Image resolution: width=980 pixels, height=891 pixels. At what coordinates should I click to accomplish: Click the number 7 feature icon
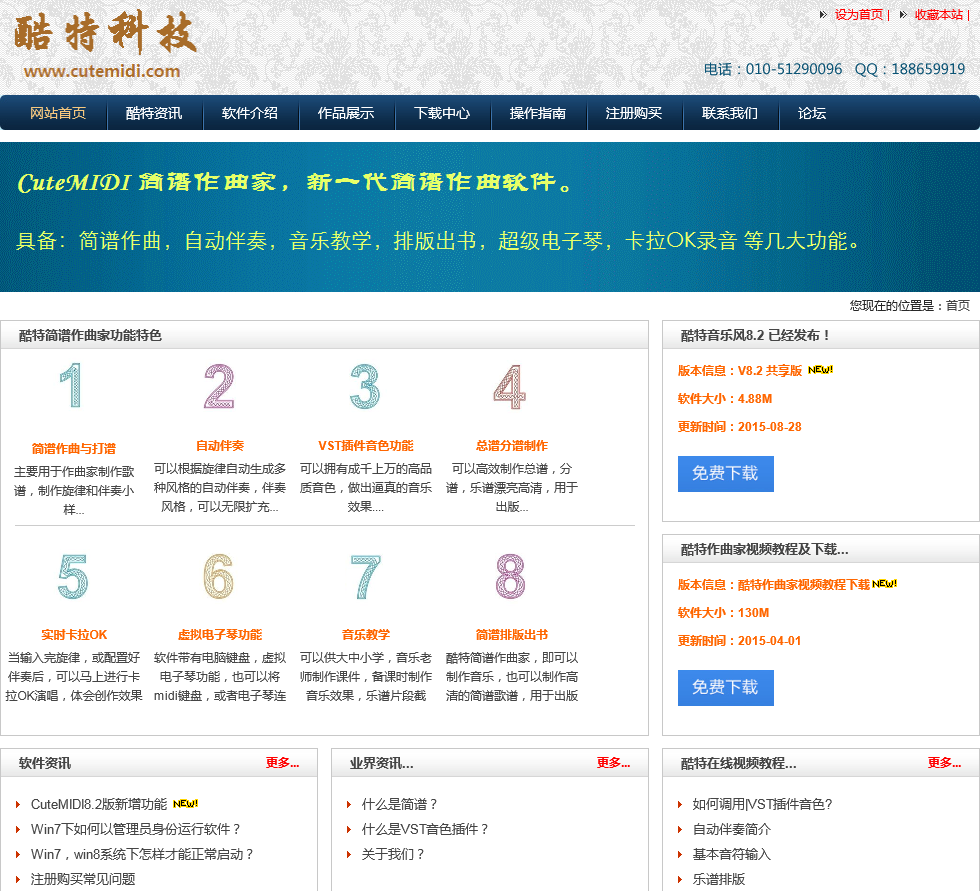click(x=365, y=576)
